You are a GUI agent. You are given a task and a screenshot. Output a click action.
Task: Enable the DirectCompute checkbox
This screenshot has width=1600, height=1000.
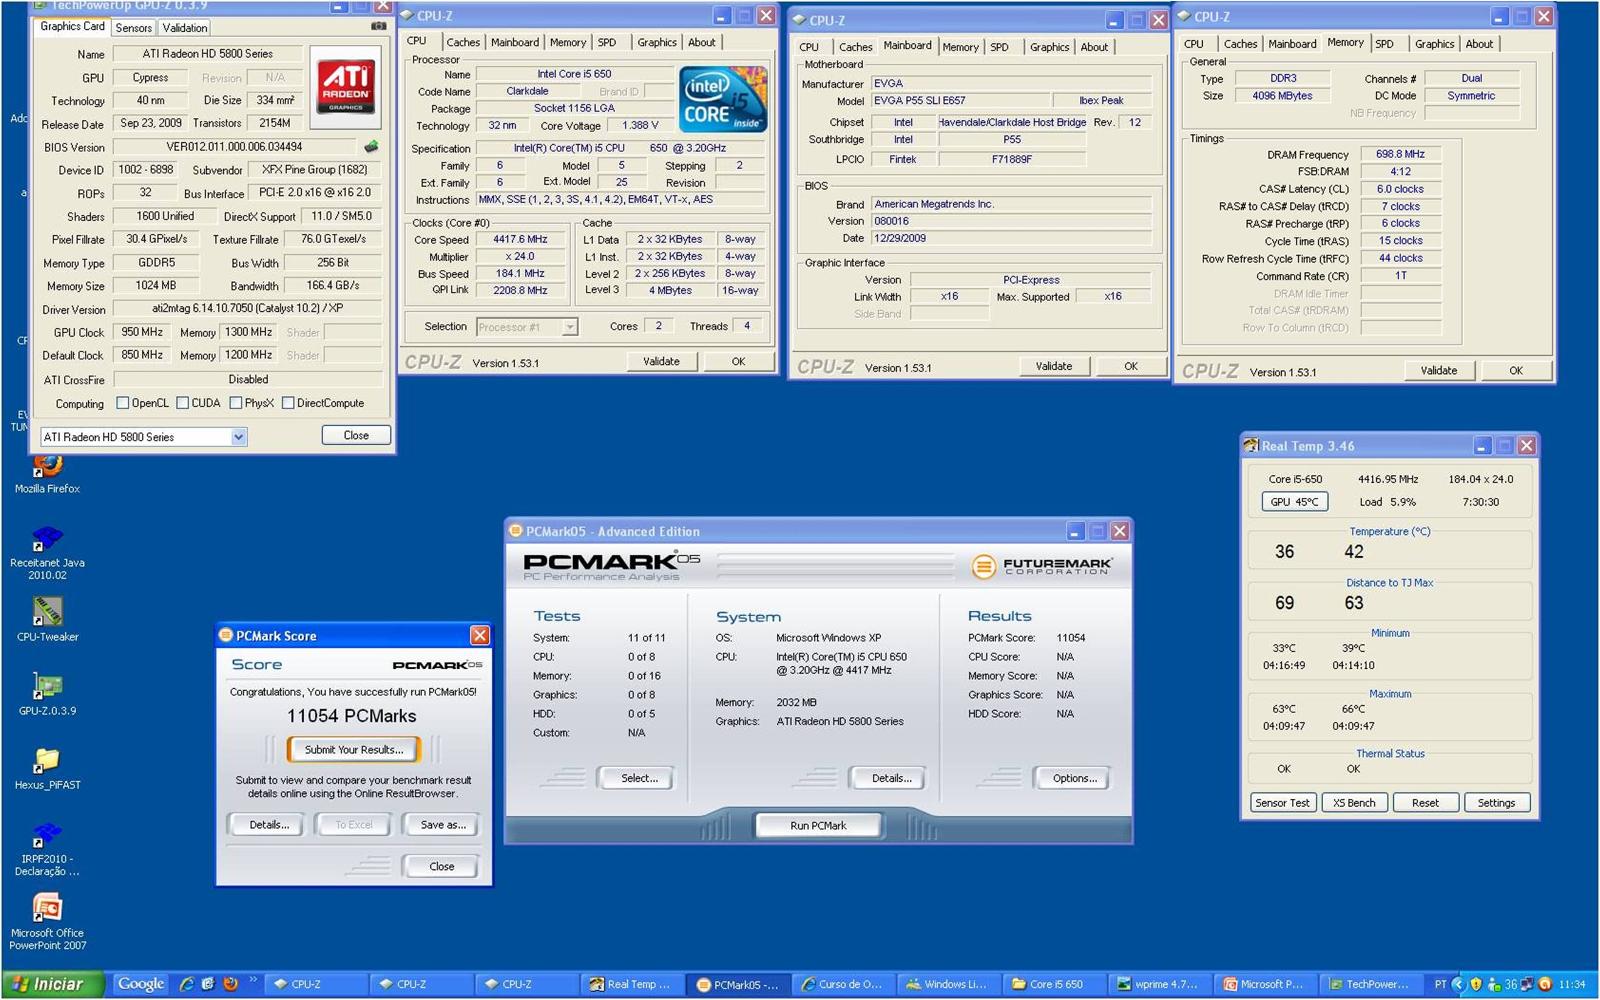(288, 403)
